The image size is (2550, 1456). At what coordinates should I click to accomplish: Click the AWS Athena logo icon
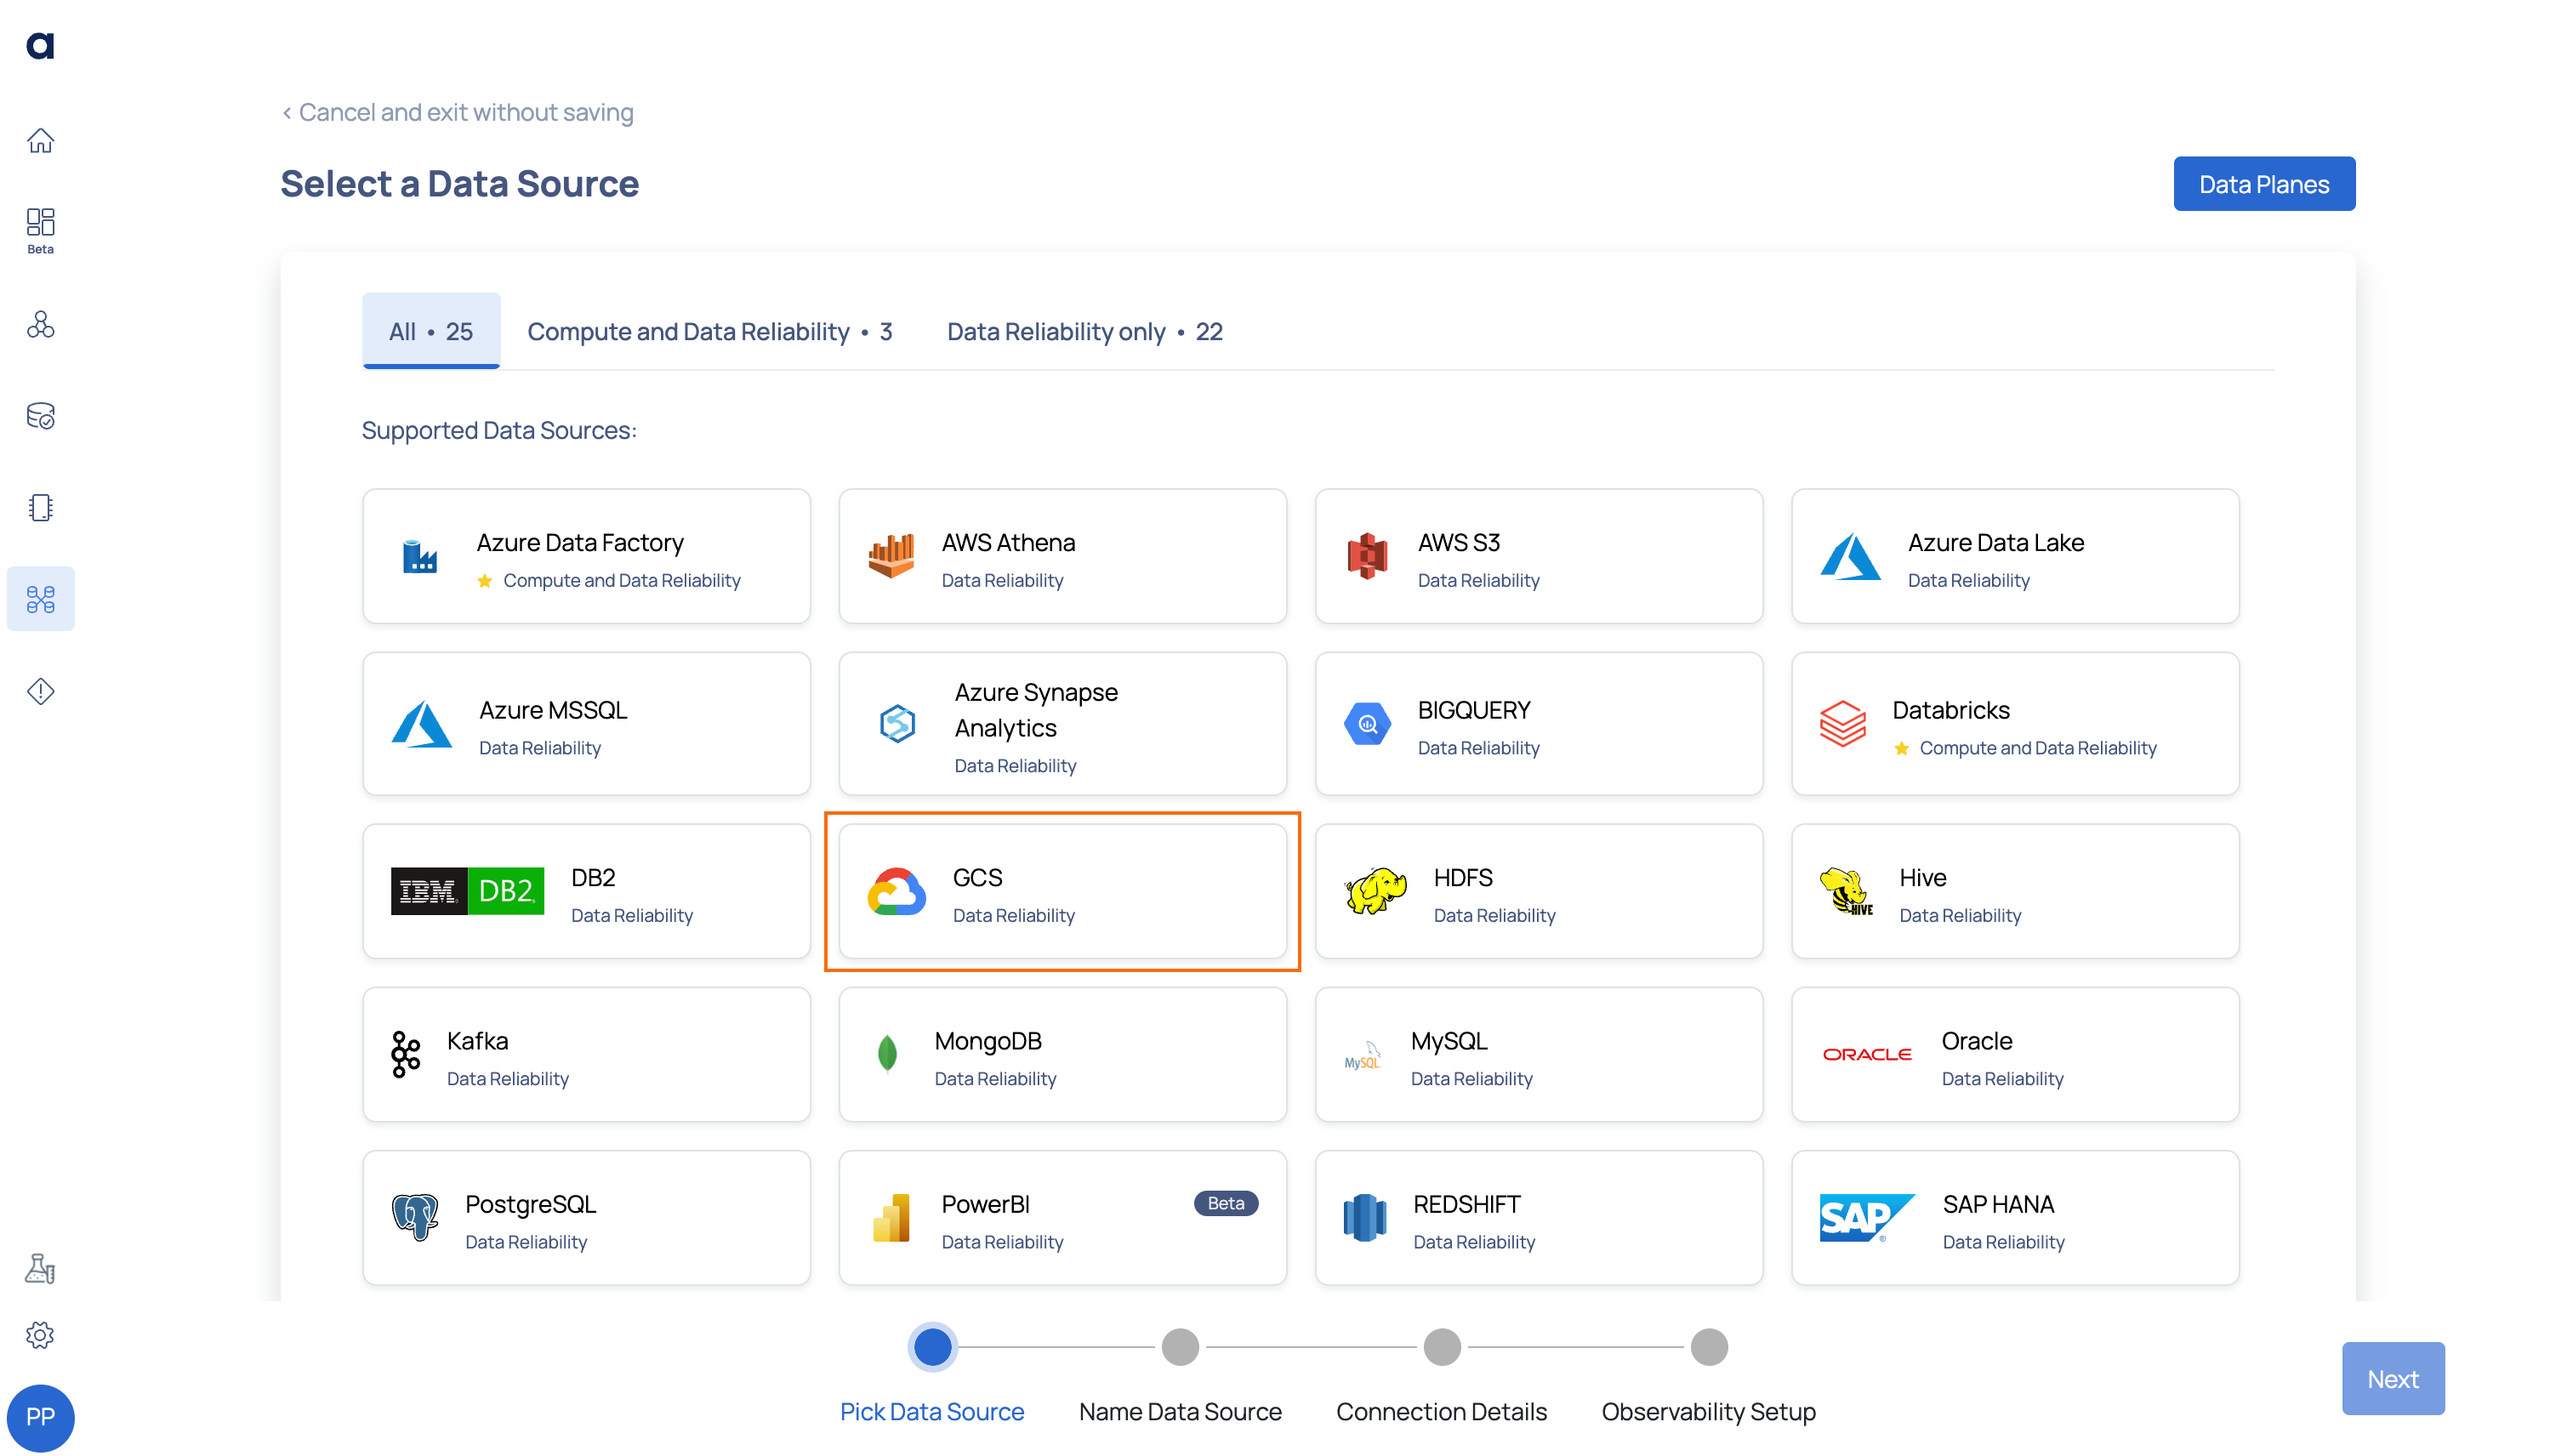891,556
